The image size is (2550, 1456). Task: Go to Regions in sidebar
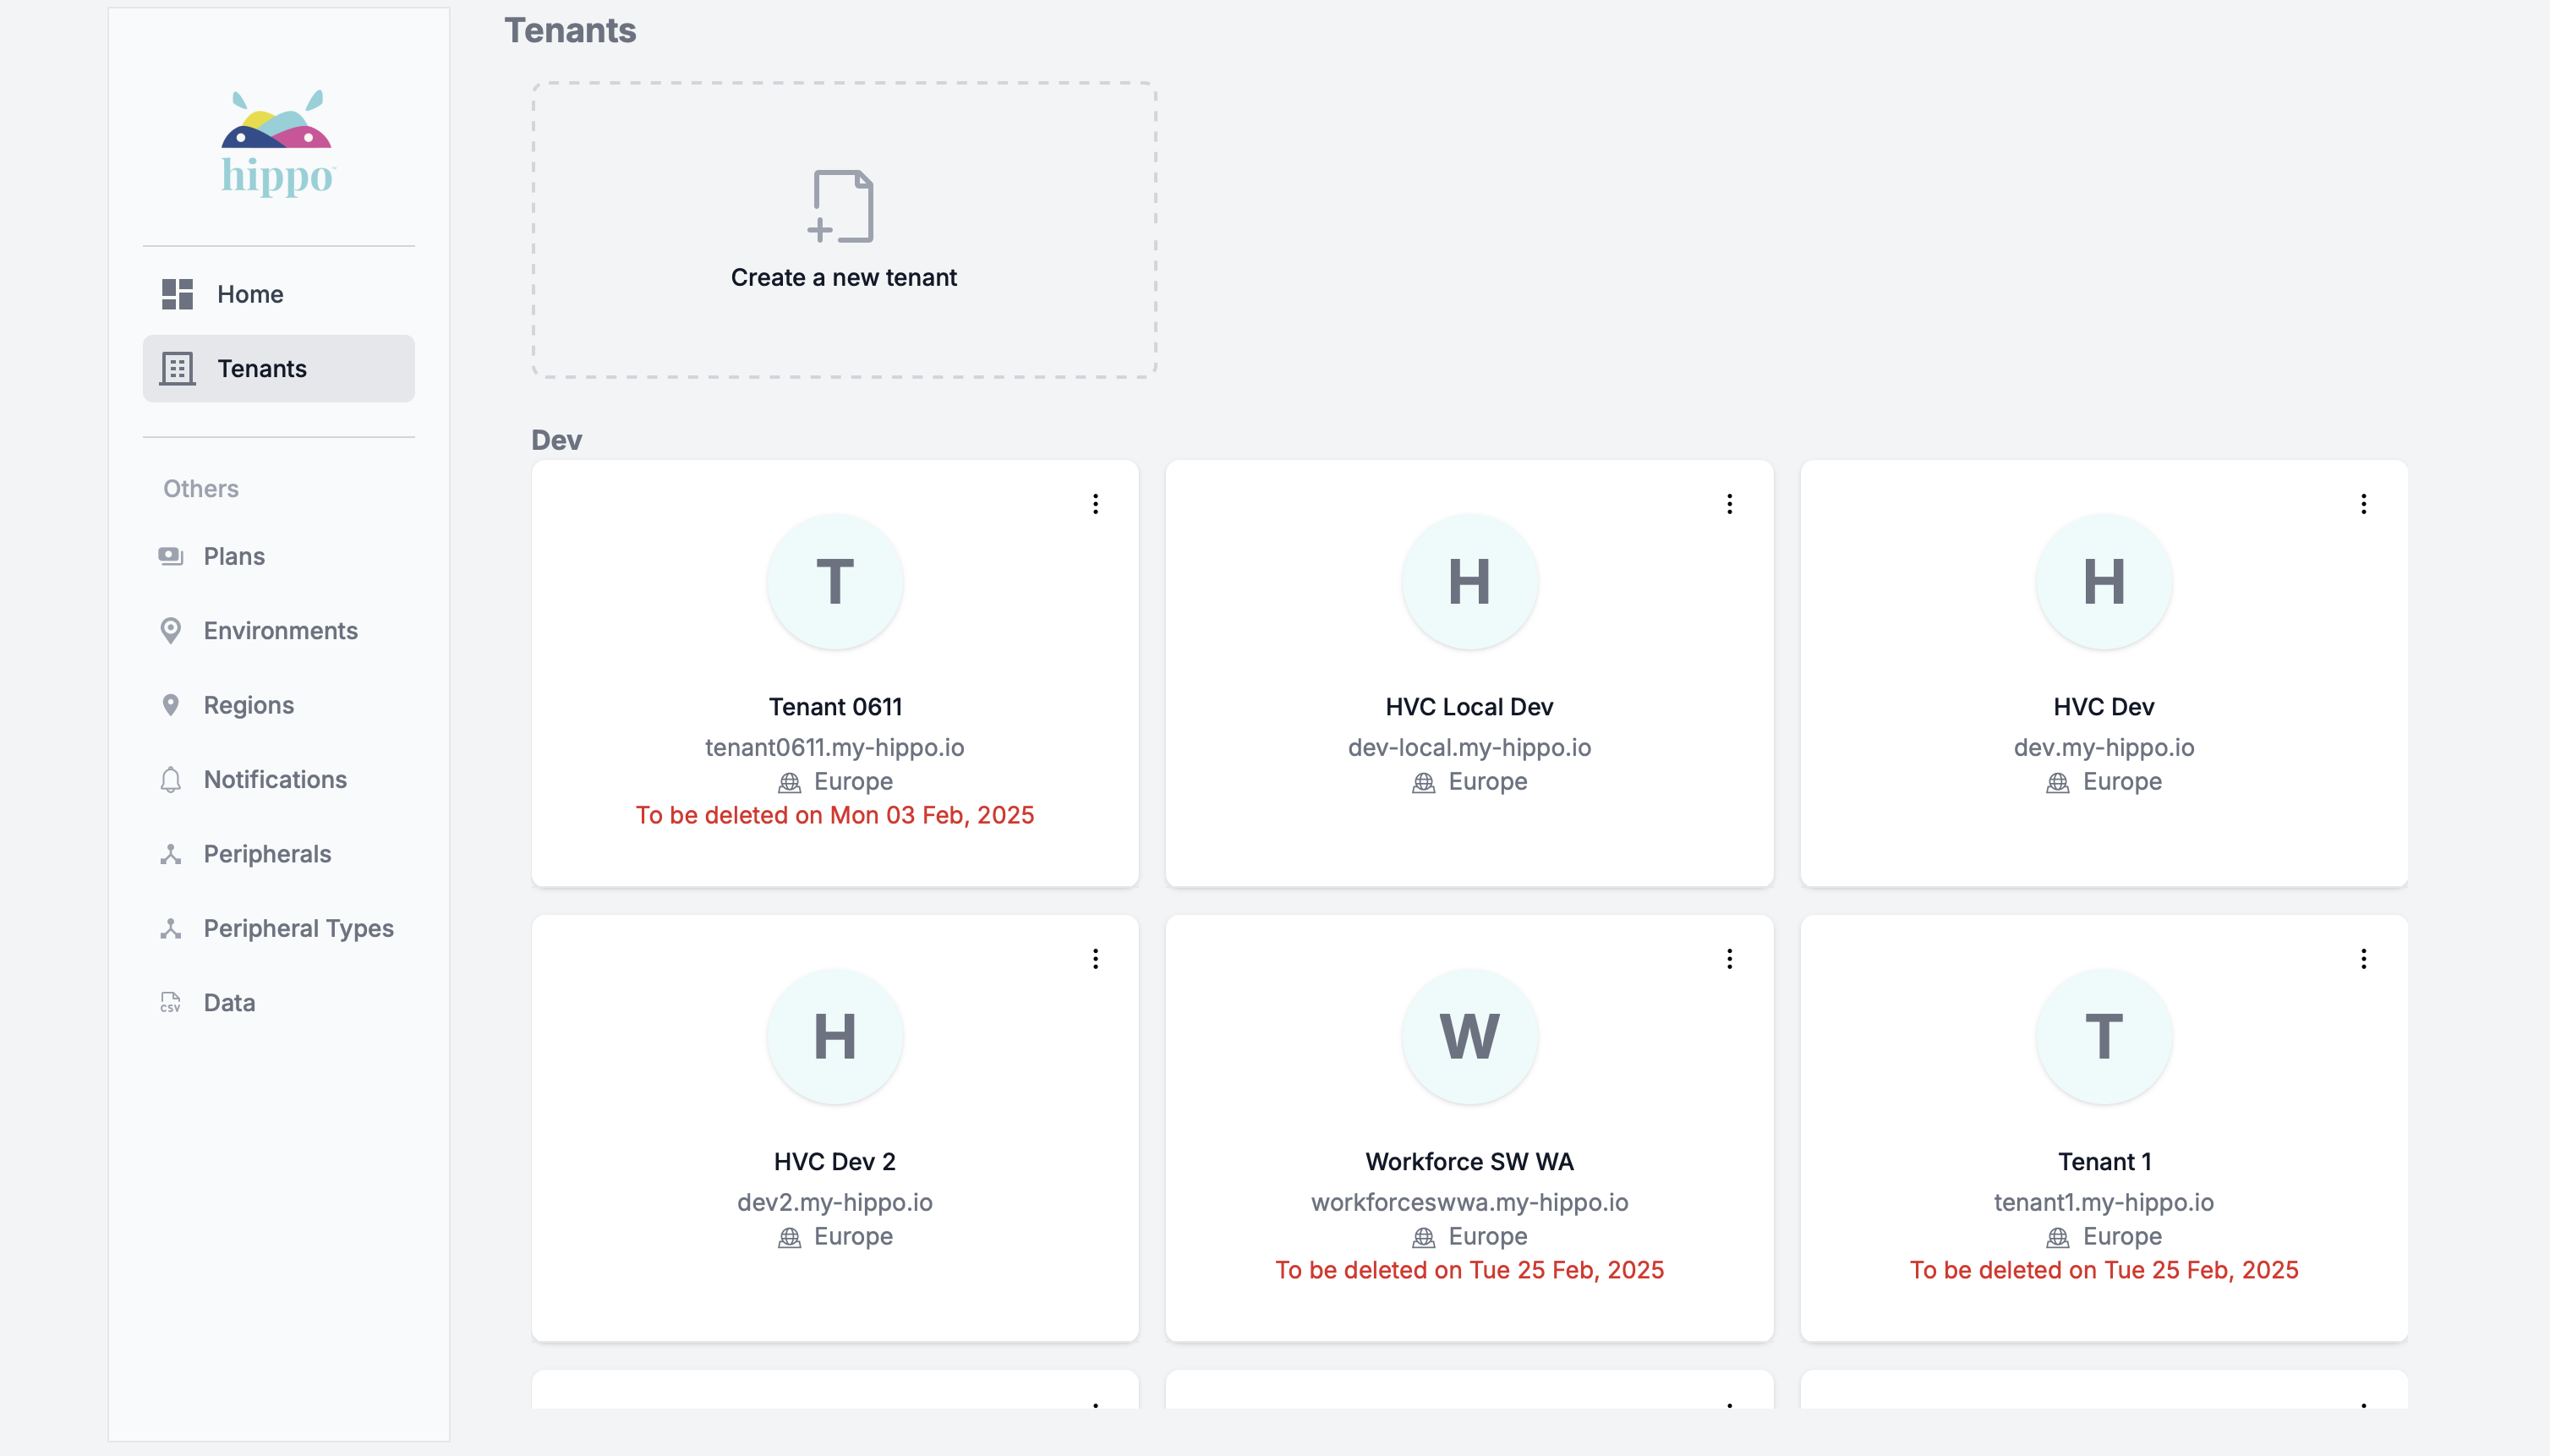click(248, 705)
